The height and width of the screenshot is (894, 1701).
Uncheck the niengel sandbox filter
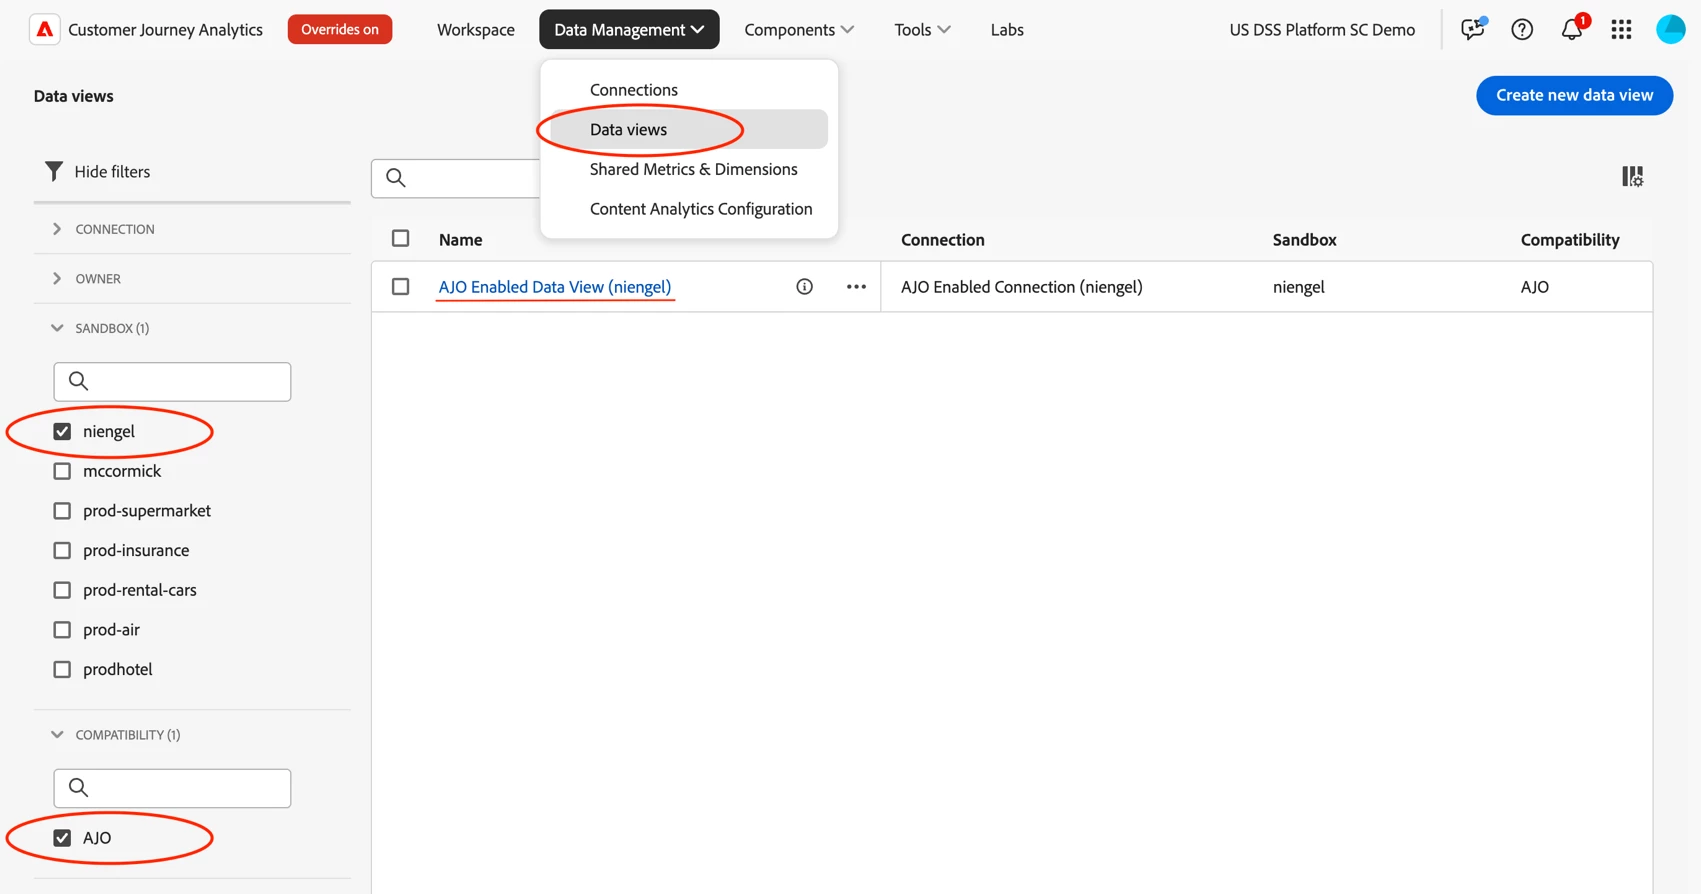(62, 431)
